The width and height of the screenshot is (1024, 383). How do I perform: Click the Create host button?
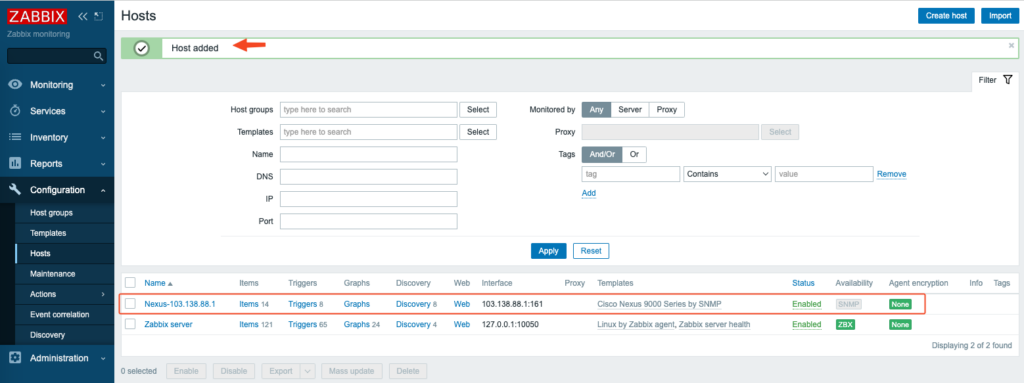946,16
